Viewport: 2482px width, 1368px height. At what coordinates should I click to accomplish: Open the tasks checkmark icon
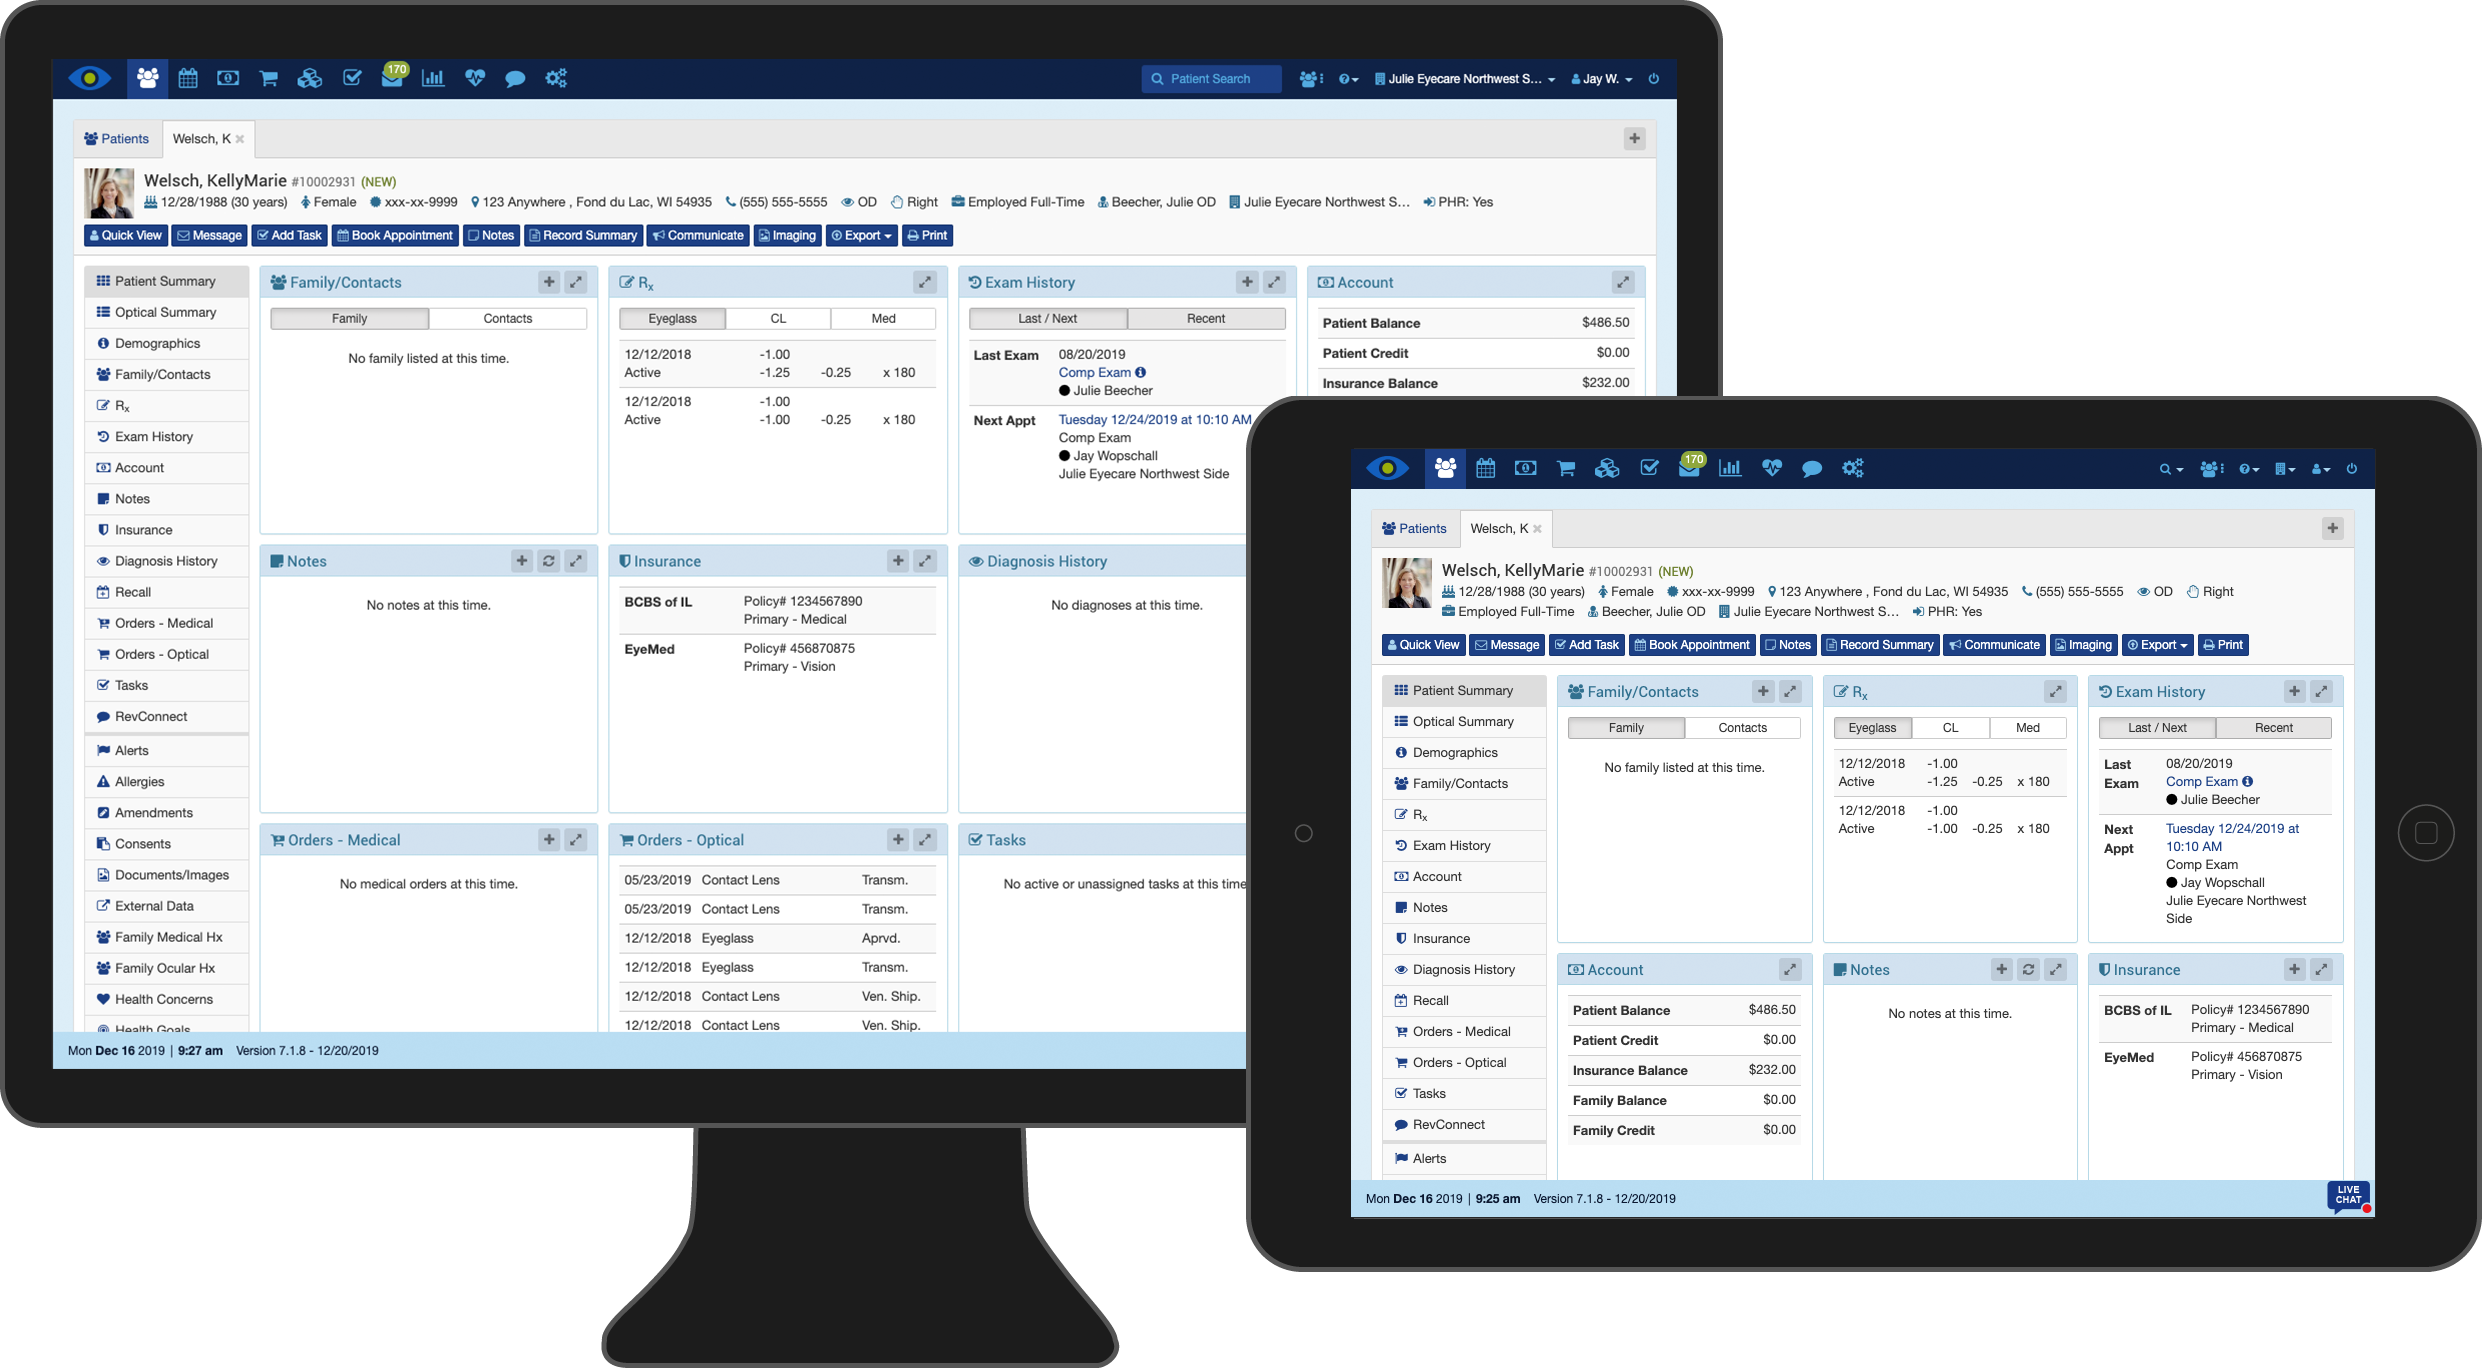coord(352,78)
